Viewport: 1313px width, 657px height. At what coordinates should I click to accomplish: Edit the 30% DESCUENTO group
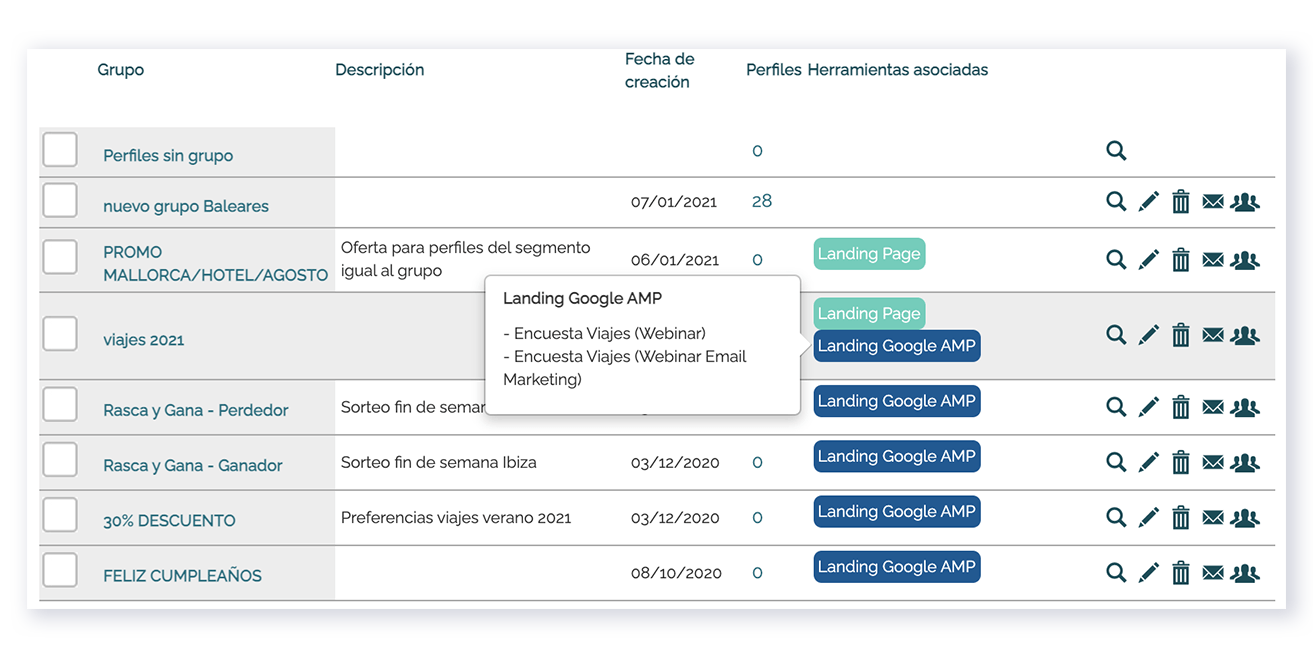click(1148, 517)
